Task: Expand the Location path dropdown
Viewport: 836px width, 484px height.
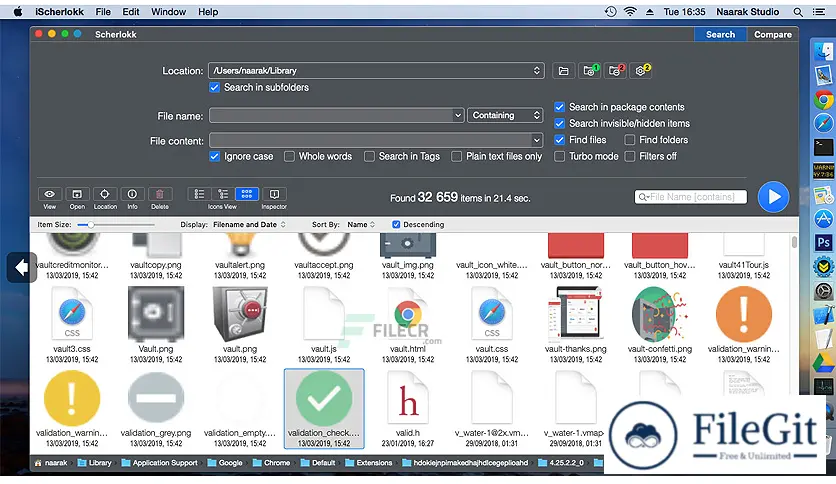Action: (x=536, y=71)
